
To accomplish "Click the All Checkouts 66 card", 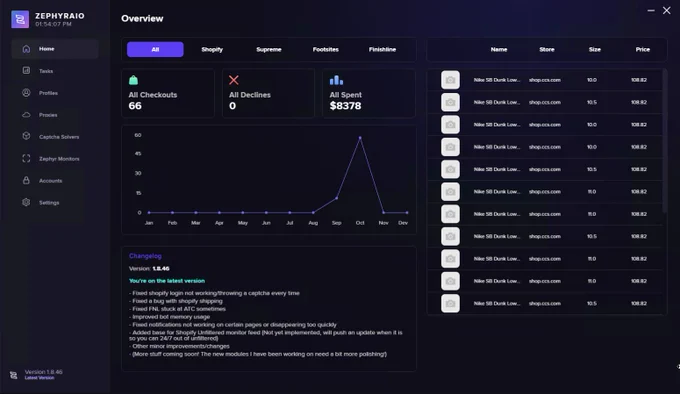I will 168,93.
